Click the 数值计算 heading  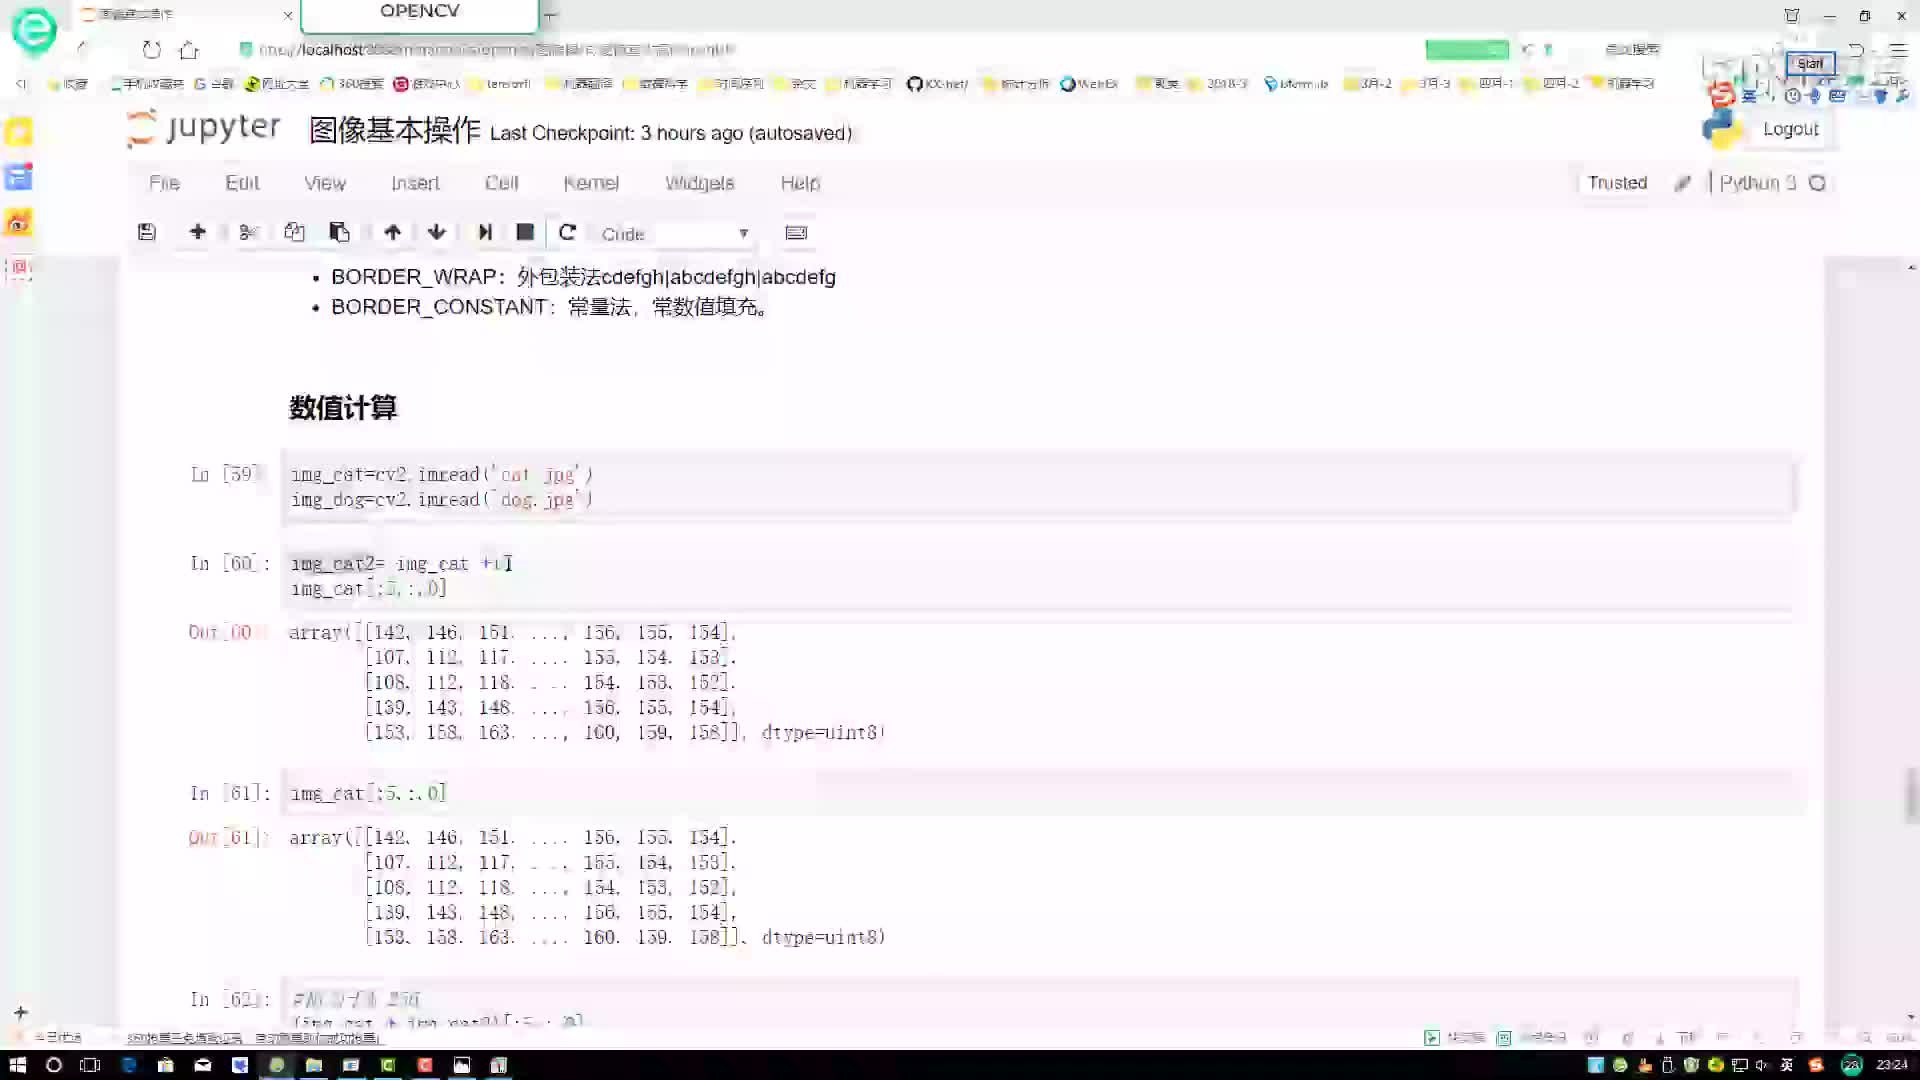point(343,408)
